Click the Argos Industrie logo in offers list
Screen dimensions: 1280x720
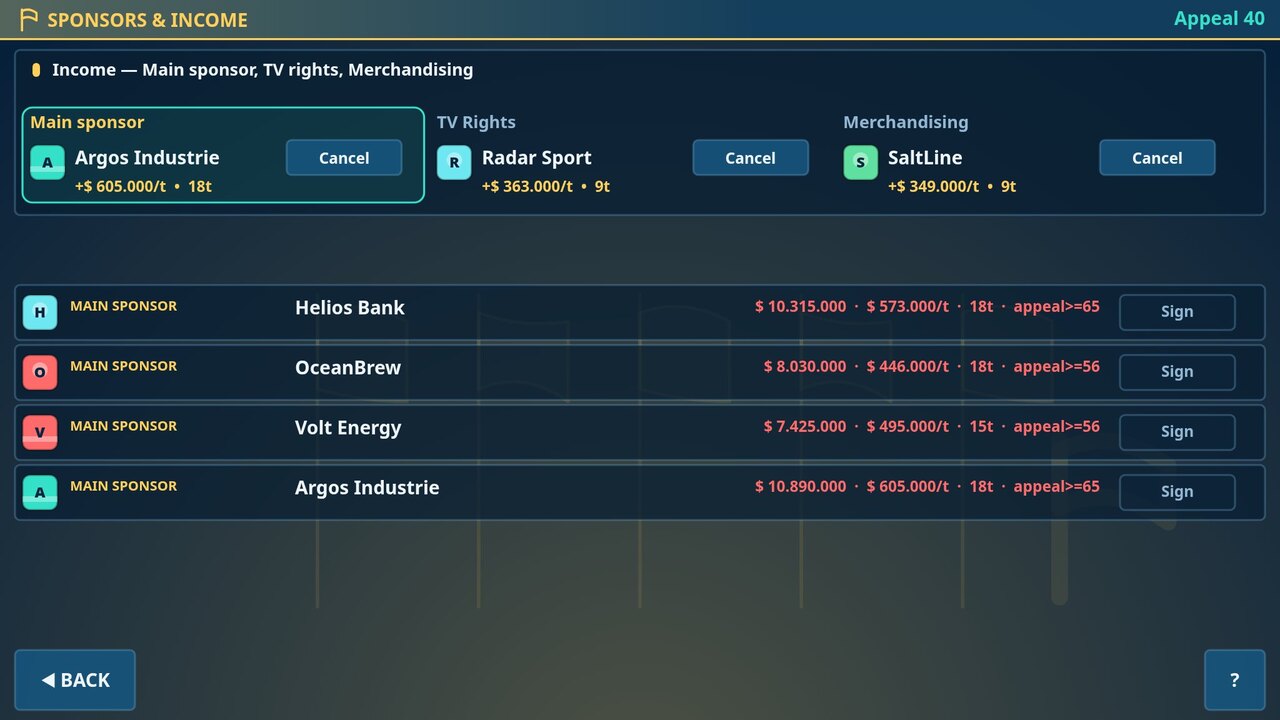click(x=40, y=492)
